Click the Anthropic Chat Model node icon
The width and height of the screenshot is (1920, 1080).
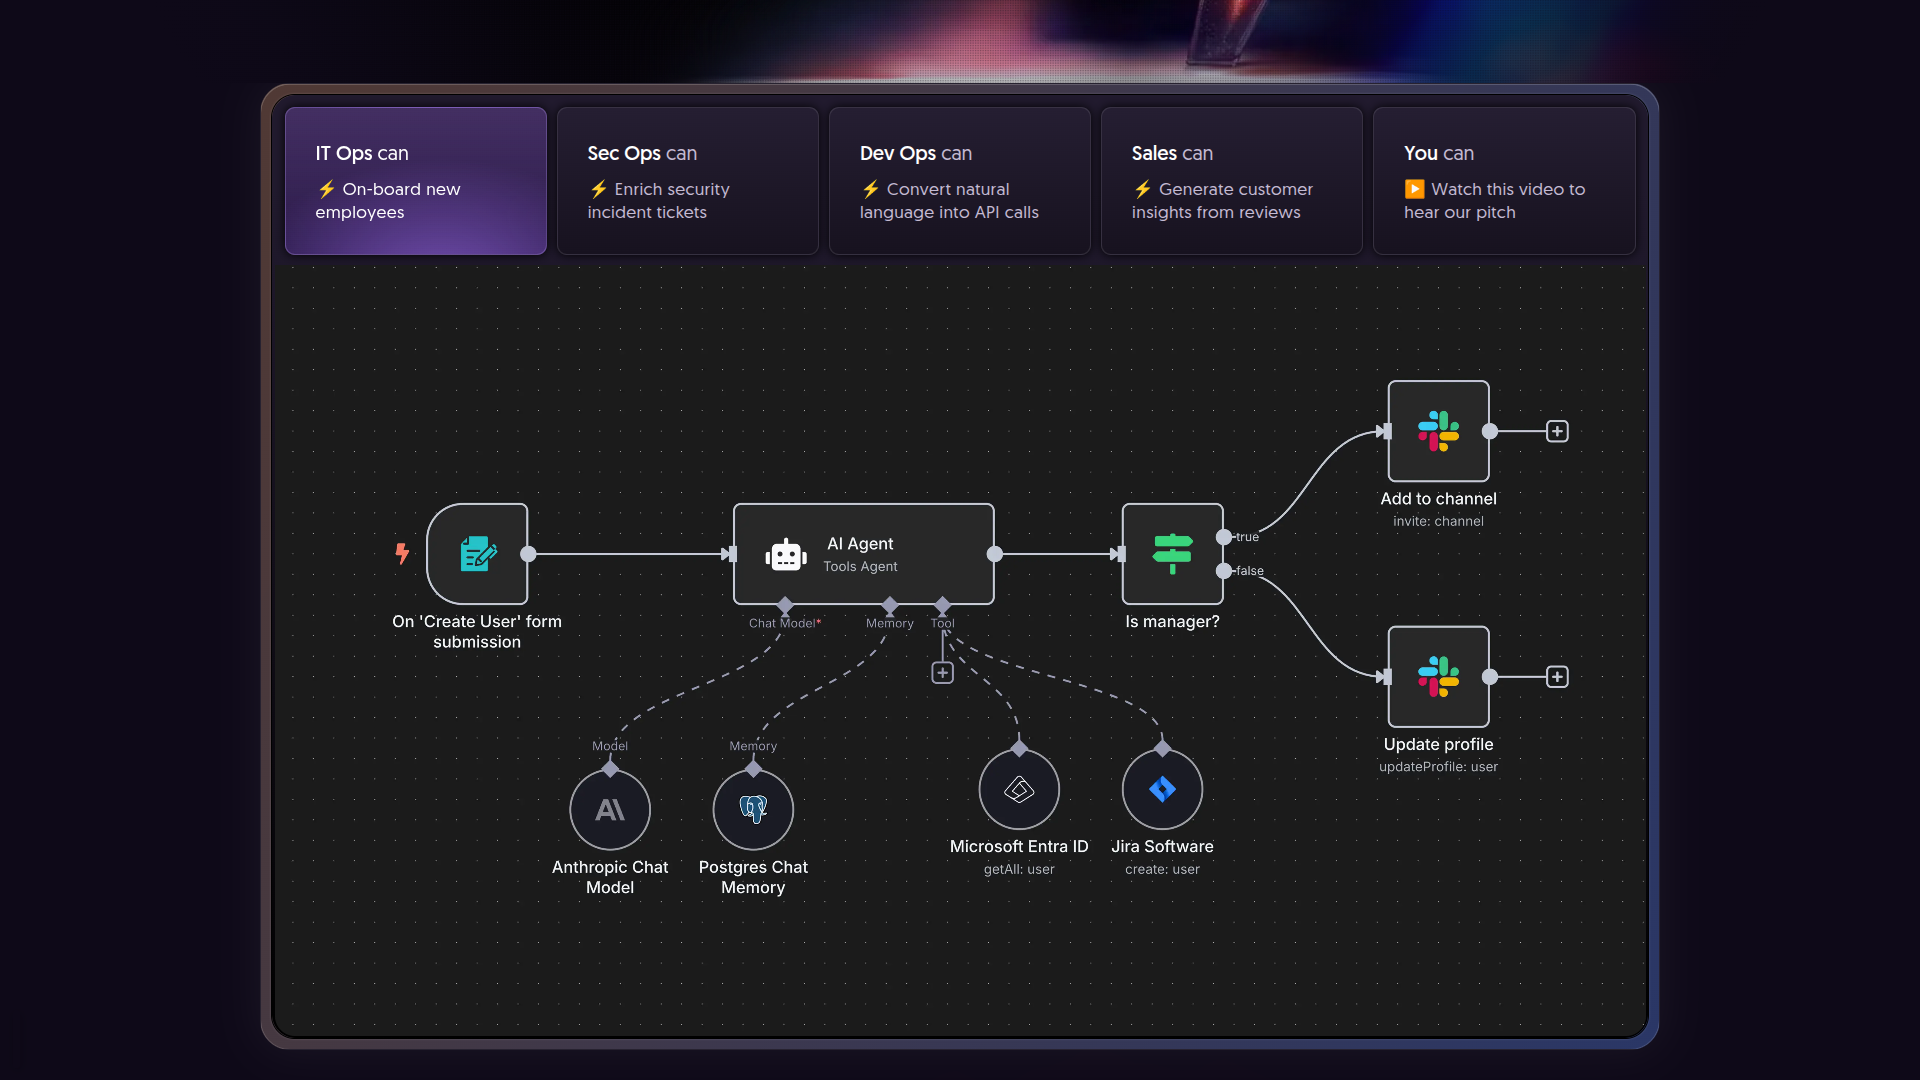coord(610,810)
